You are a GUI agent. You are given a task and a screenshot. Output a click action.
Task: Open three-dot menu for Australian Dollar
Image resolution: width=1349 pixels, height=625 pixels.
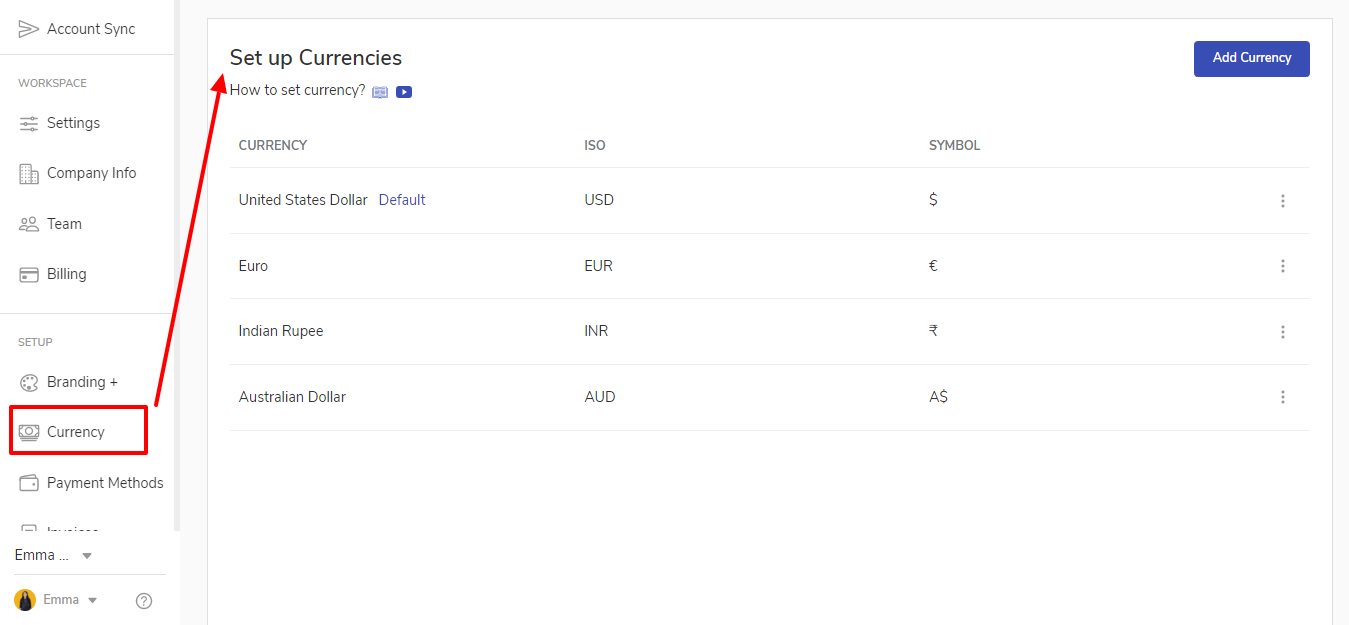pos(1283,397)
